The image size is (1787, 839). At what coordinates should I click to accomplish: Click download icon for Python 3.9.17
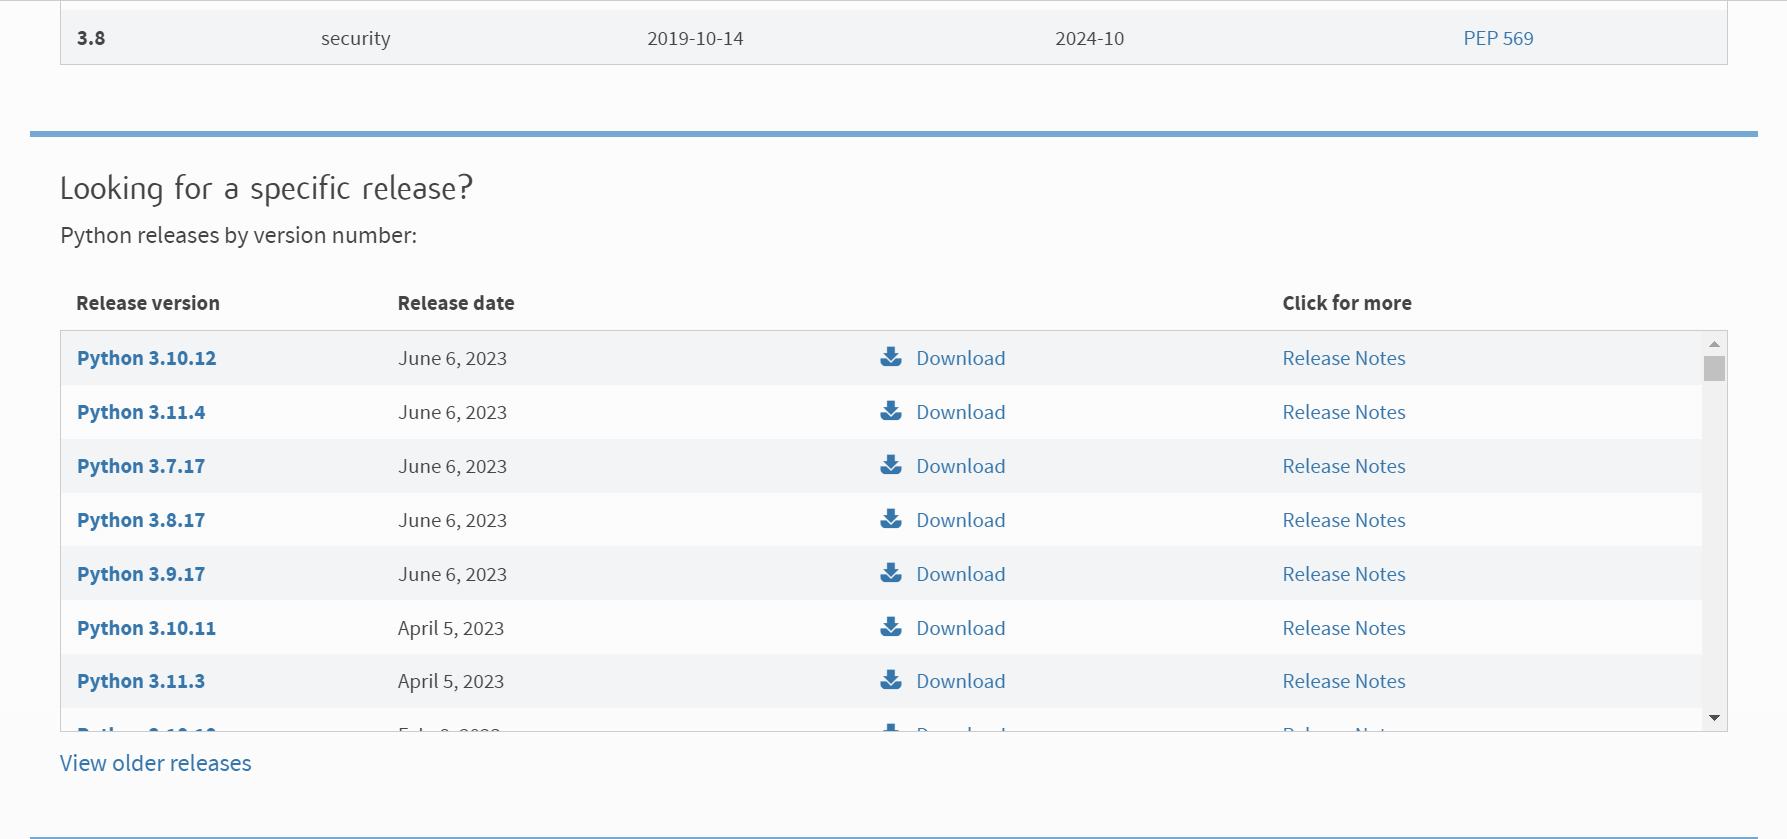pyautogui.click(x=891, y=573)
